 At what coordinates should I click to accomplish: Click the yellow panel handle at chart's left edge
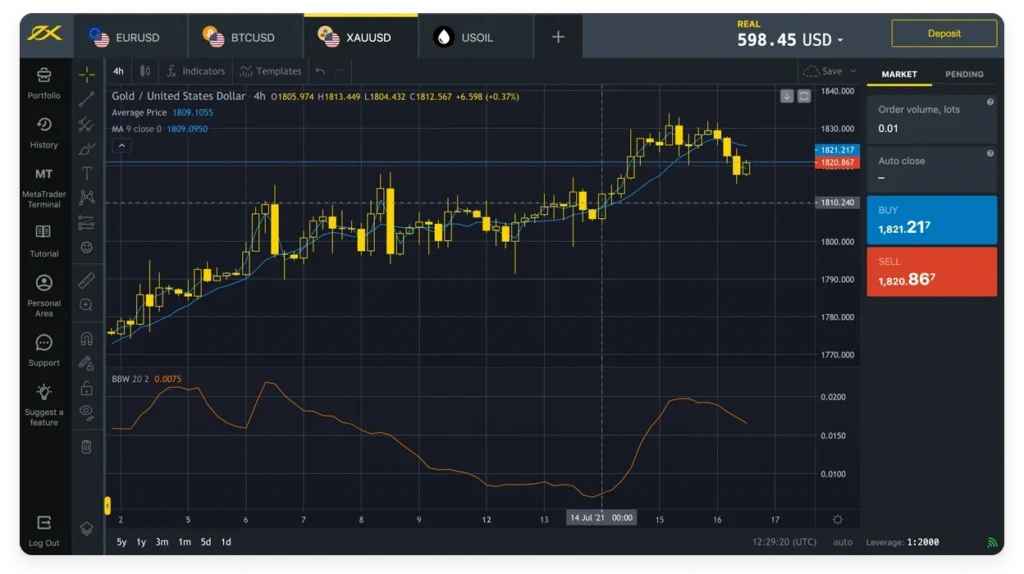click(108, 505)
